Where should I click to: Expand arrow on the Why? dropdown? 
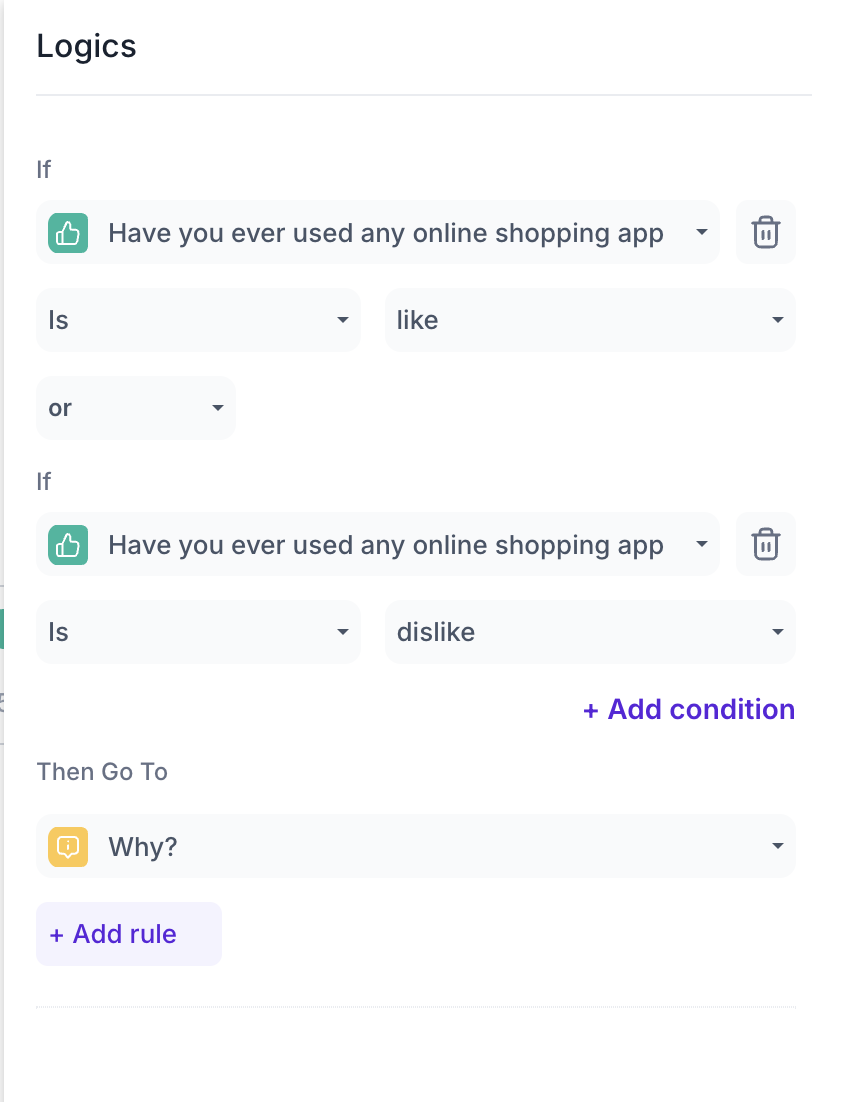[777, 846]
